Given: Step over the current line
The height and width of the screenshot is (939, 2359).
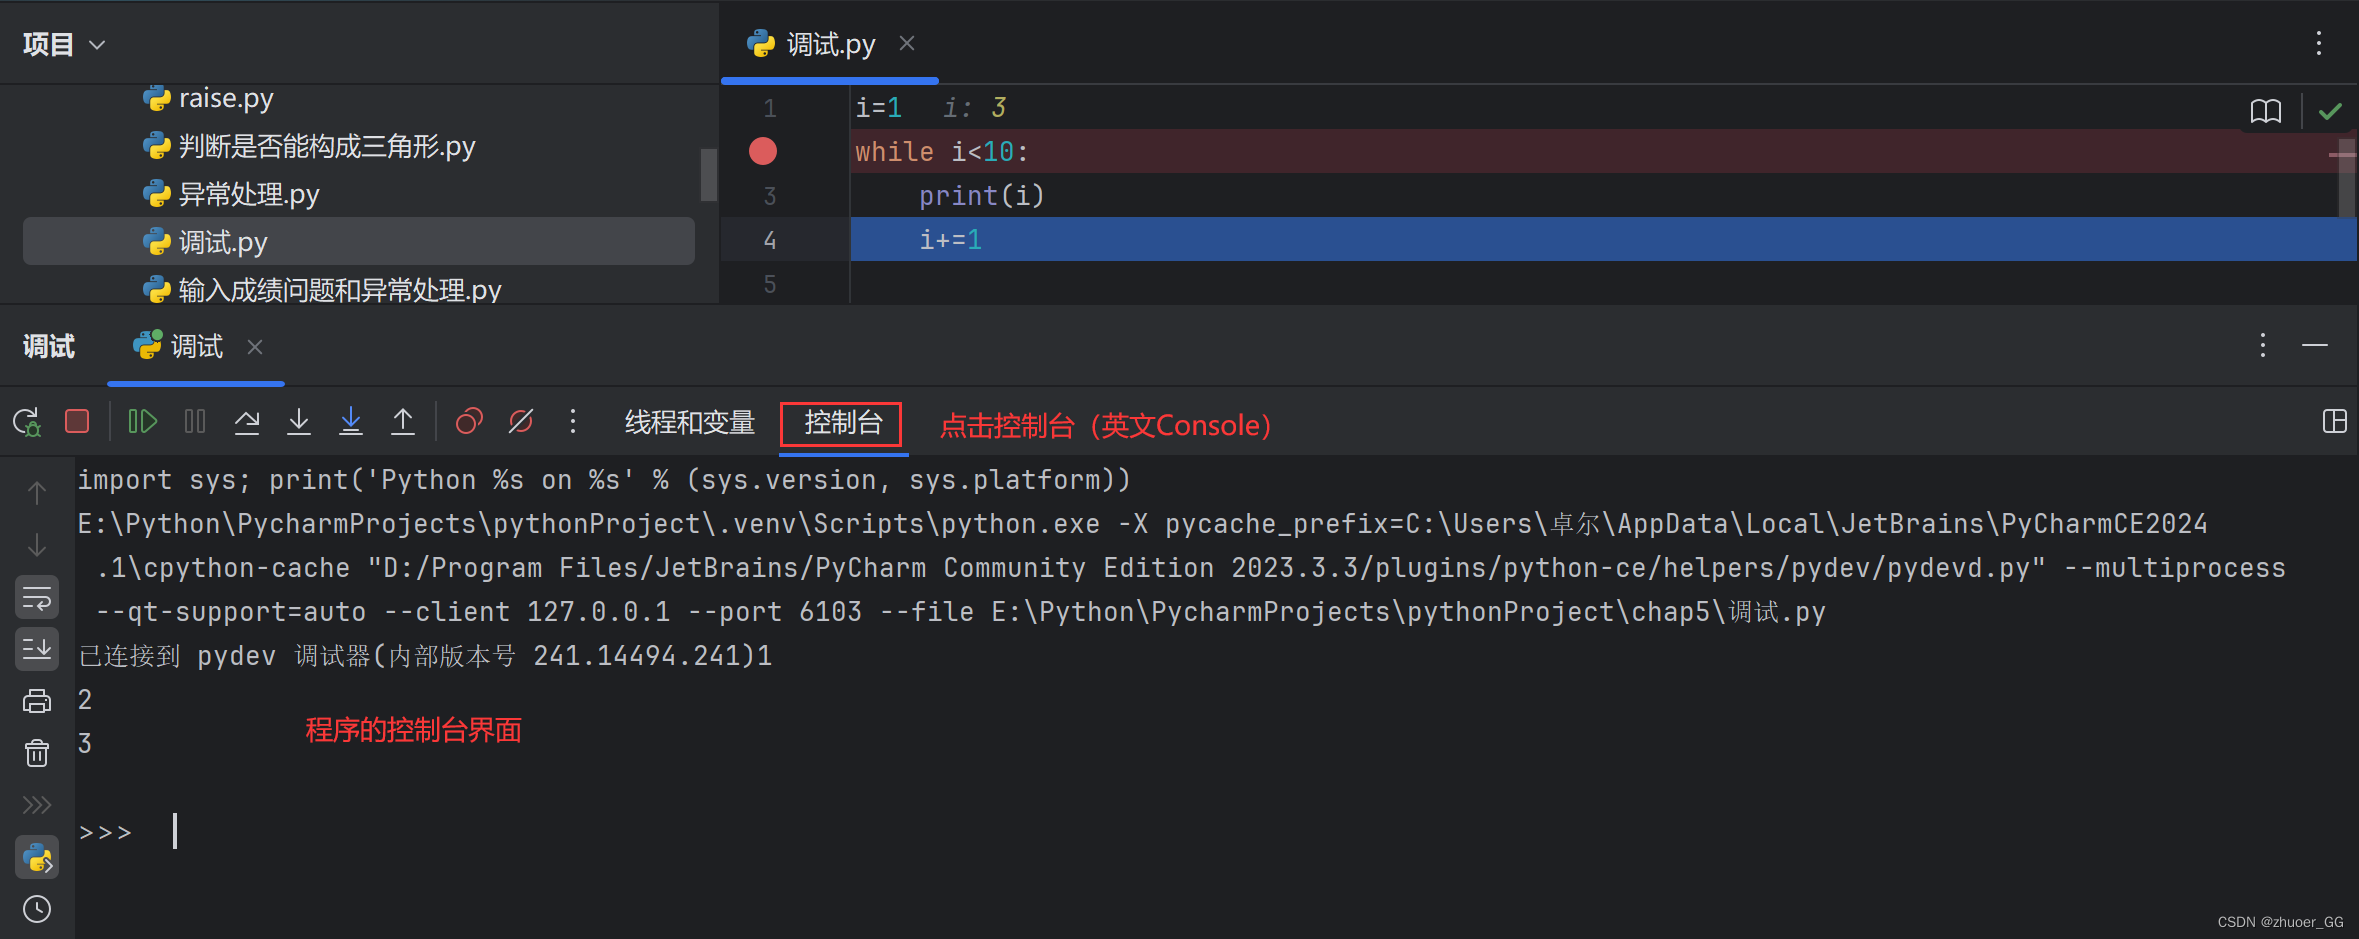Looking at the screenshot, I should (x=247, y=421).
